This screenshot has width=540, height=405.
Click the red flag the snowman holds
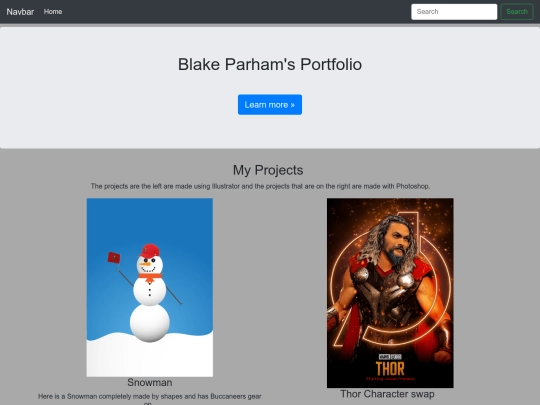[114, 258]
